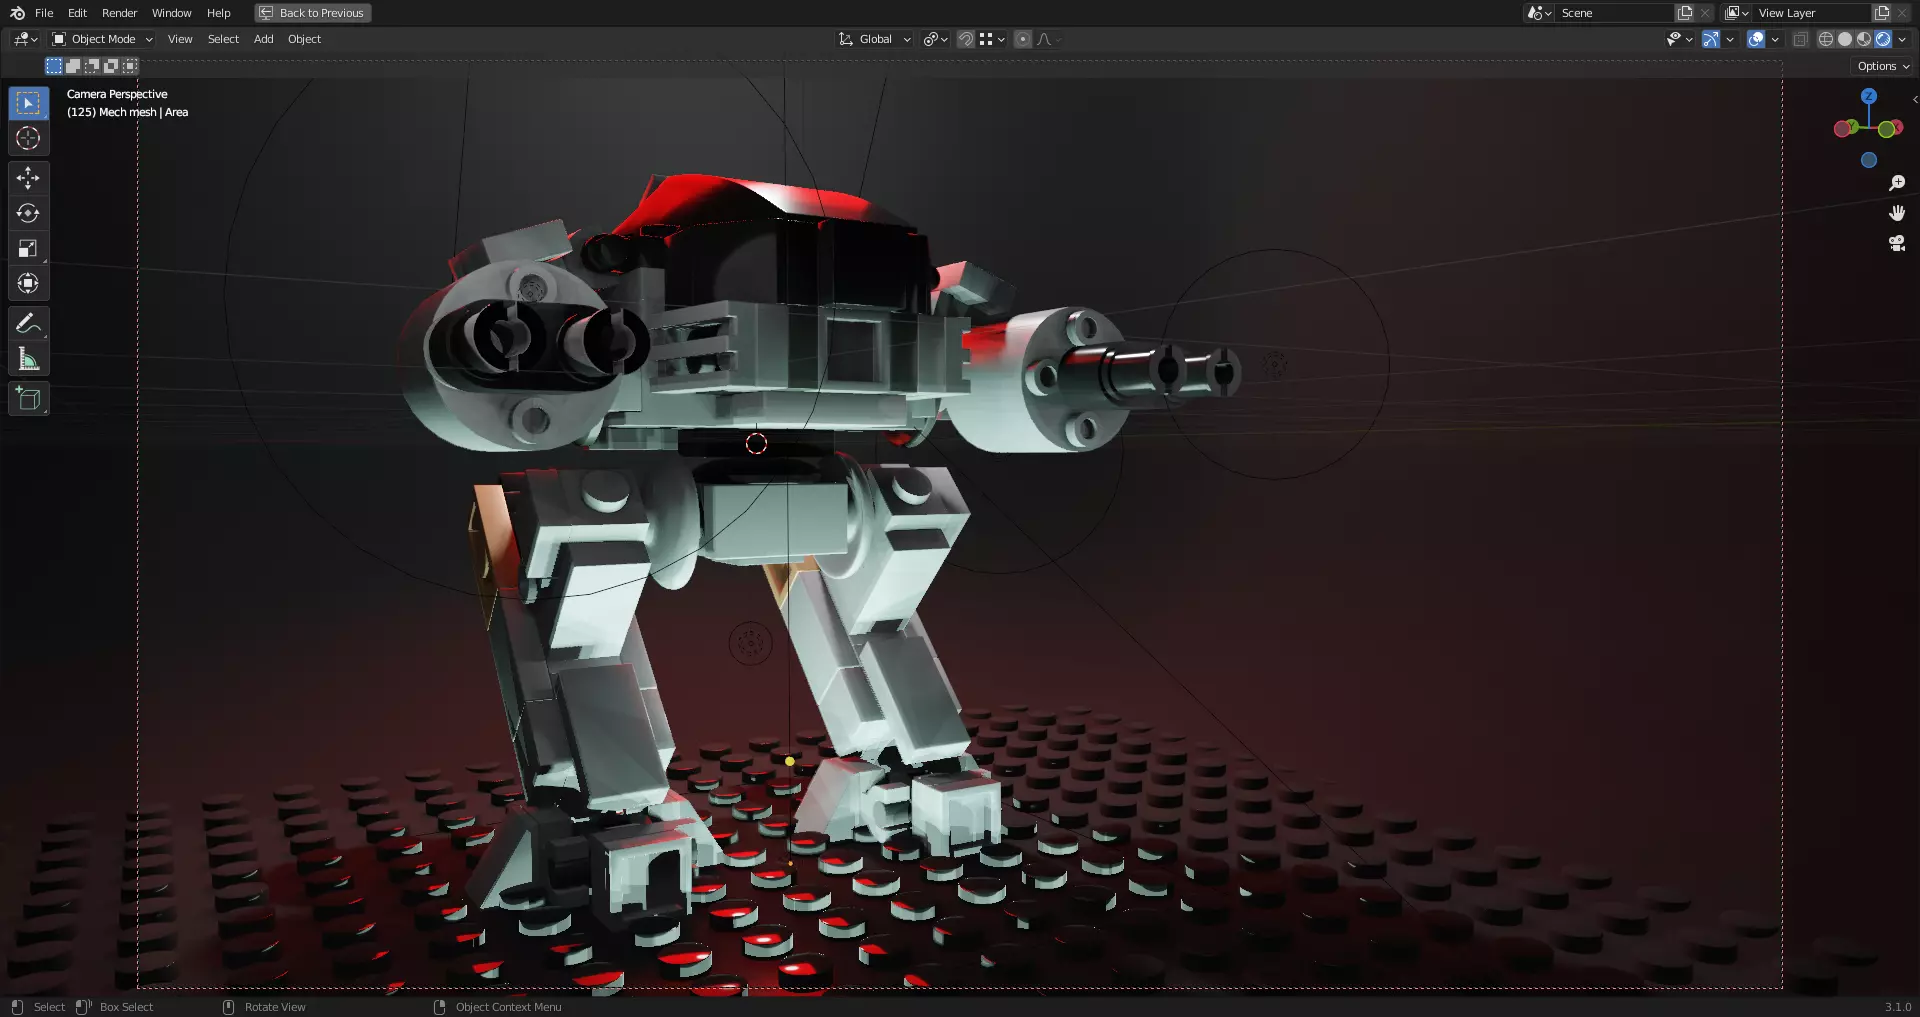Open the proportional falloff curve dropdown
This screenshot has width=1920, height=1017.
(x=1048, y=39)
